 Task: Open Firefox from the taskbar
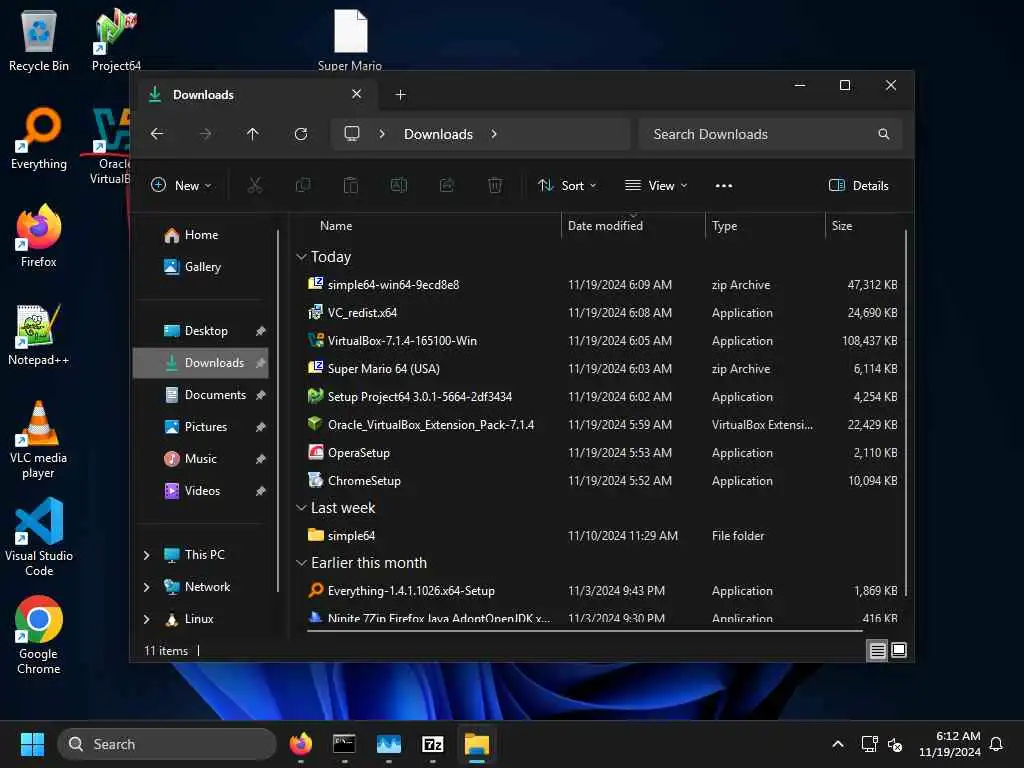point(301,744)
